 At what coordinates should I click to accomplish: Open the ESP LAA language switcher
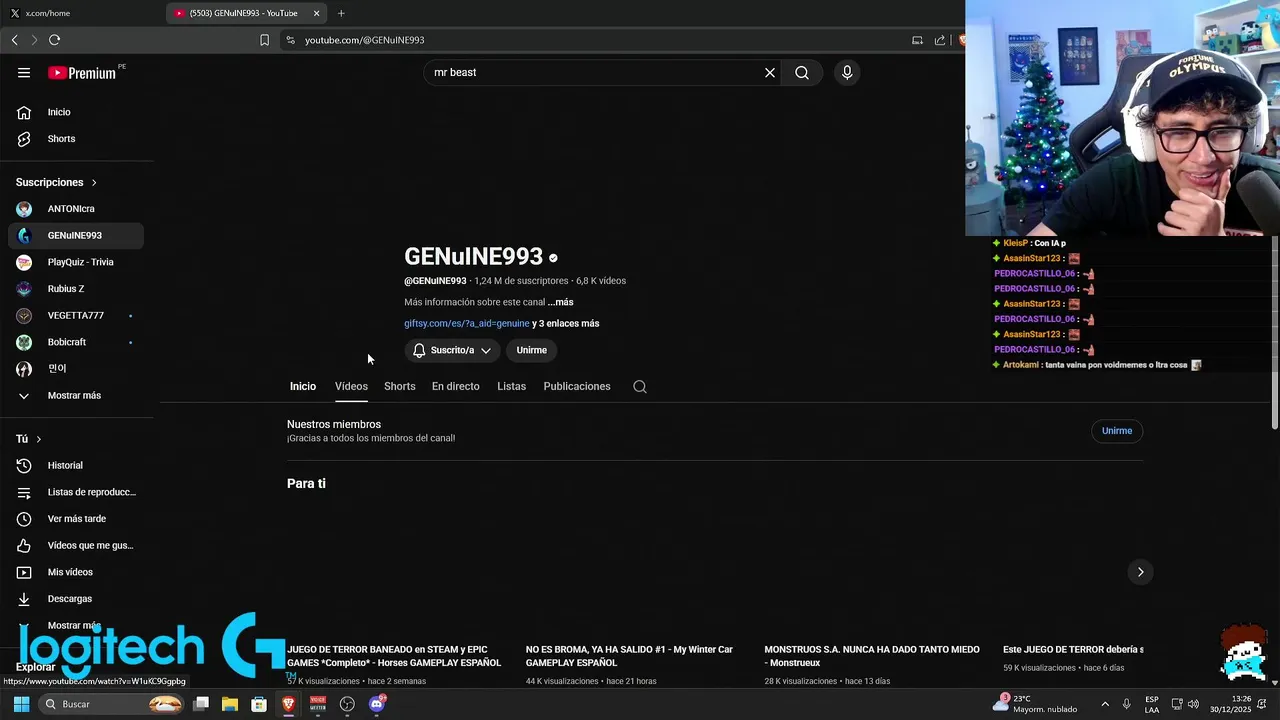pyautogui.click(x=1152, y=704)
